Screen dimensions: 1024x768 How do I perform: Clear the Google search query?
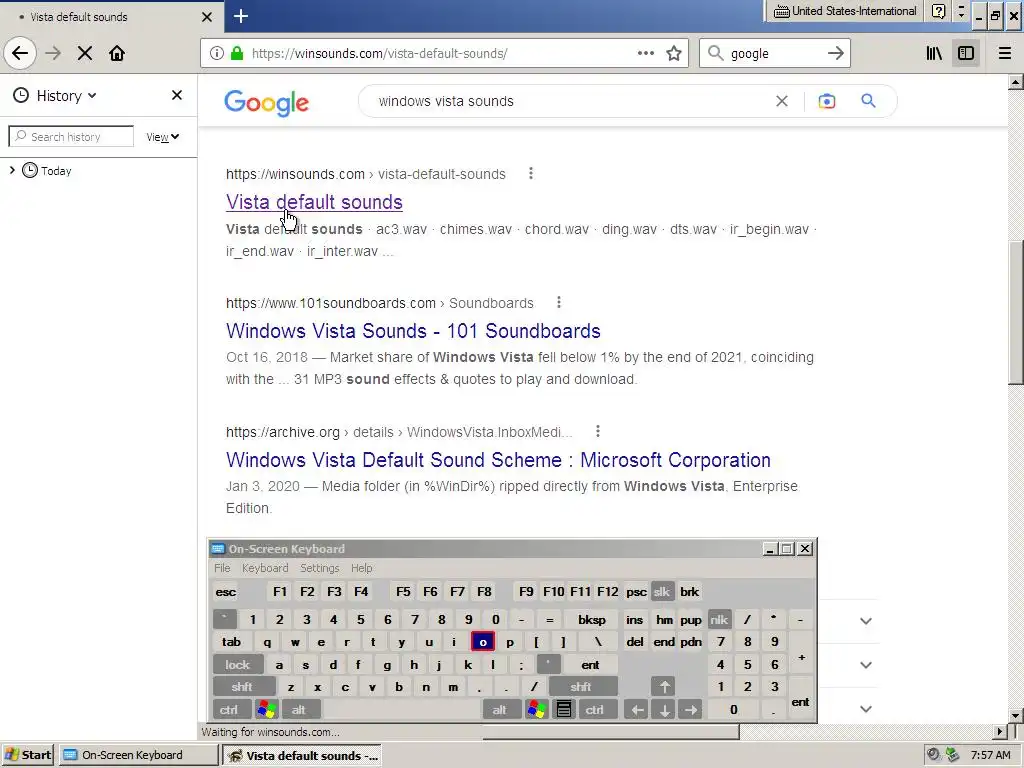click(782, 101)
